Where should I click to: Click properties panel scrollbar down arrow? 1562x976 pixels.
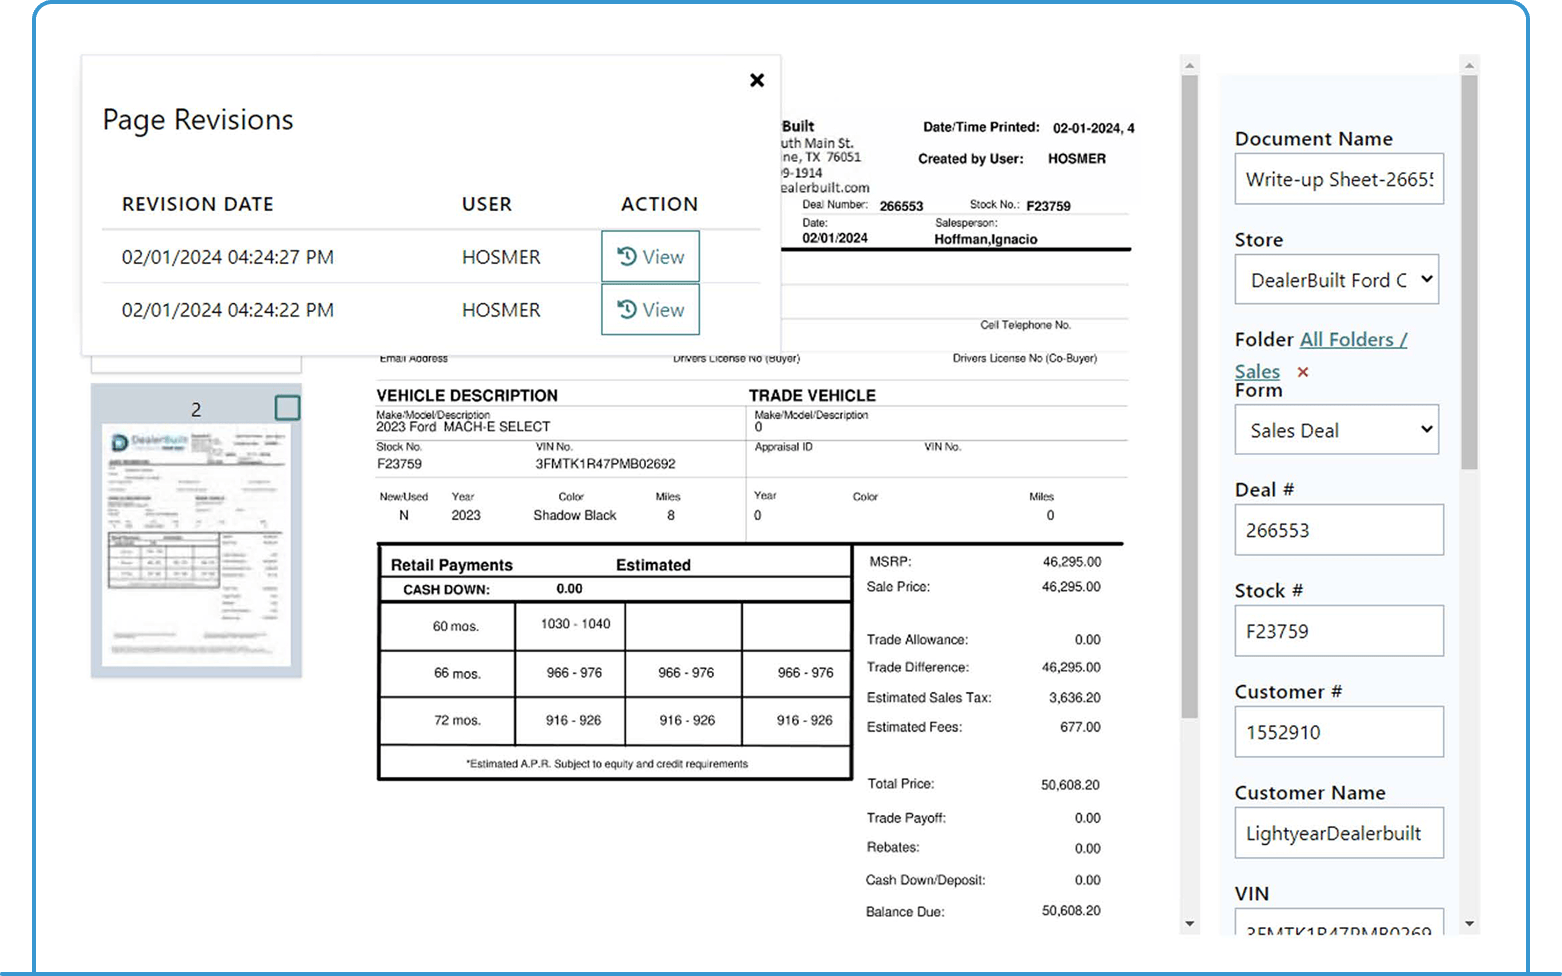pos(1469,924)
